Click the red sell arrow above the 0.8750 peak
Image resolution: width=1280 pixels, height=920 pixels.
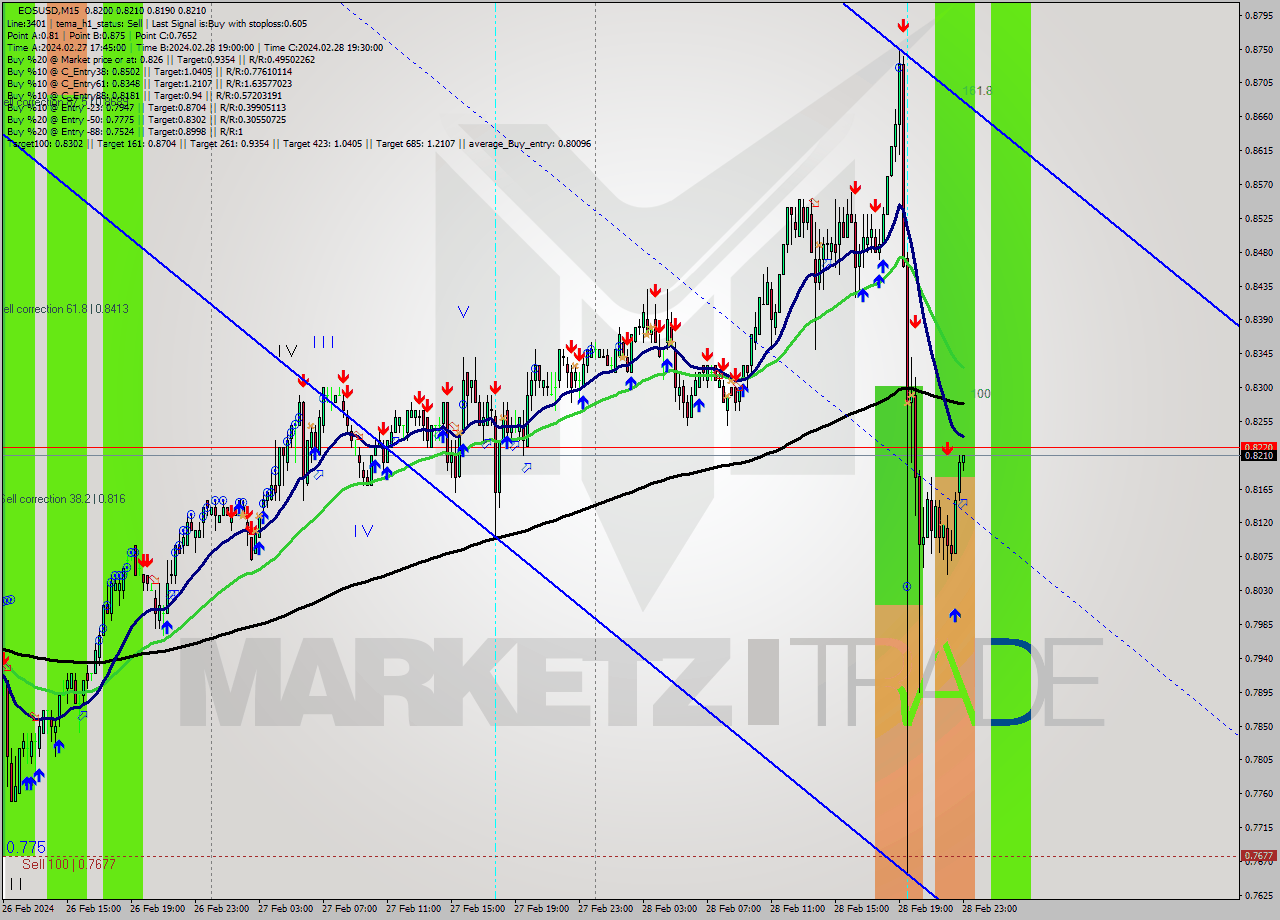(x=903, y=26)
